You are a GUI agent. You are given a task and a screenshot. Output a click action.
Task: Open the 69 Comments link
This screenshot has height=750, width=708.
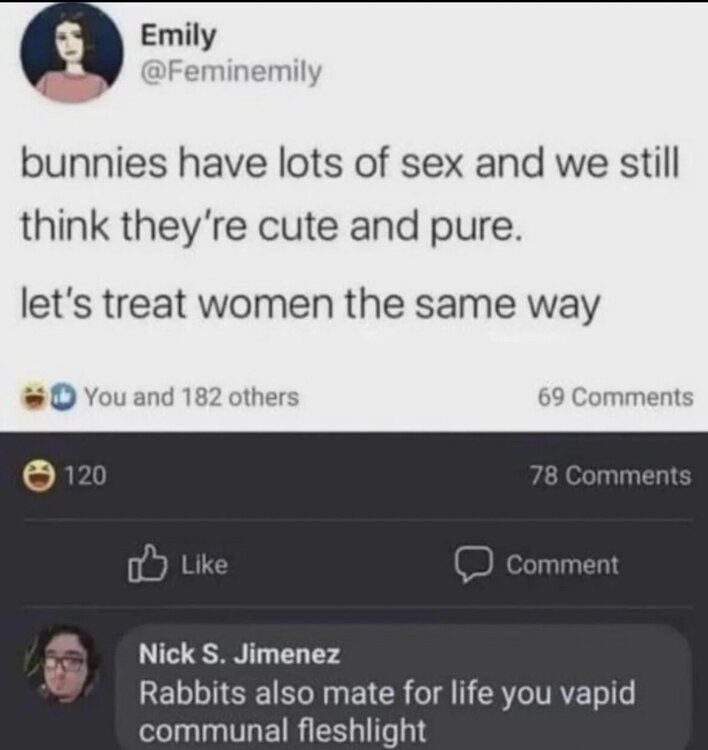click(x=615, y=397)
